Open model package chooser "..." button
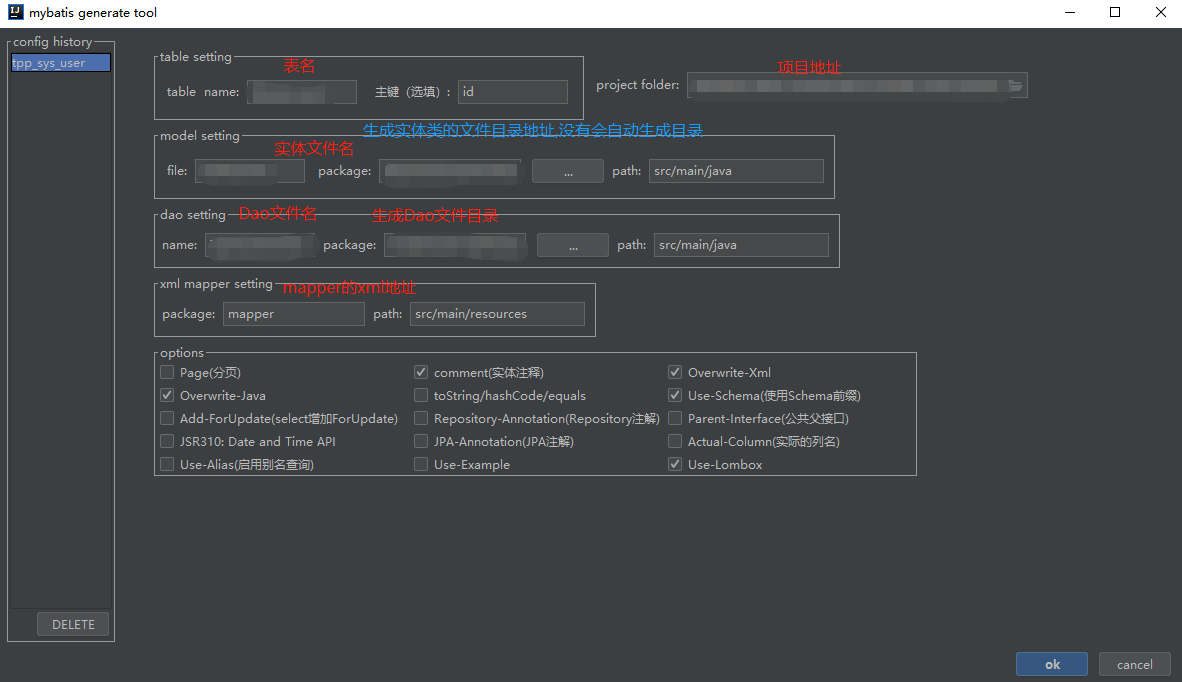1182x682 pixels. tap(568, 171)
